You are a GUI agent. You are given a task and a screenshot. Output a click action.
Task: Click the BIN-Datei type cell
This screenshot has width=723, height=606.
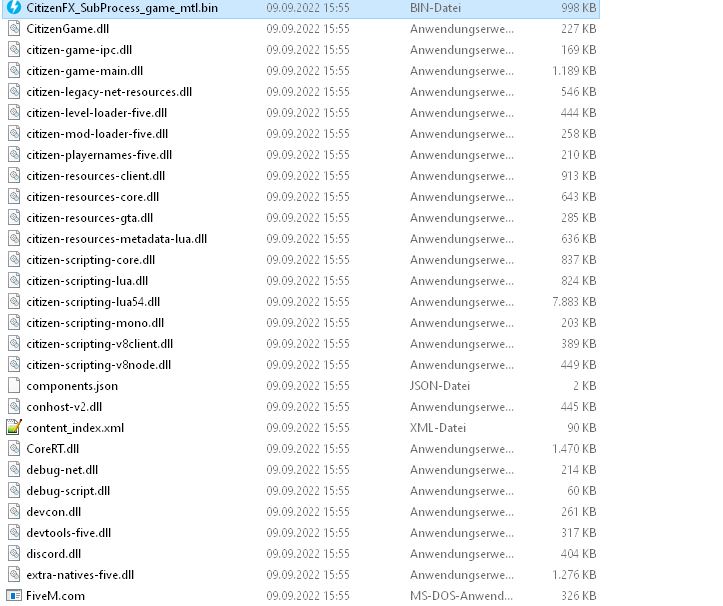click(435, 8)
